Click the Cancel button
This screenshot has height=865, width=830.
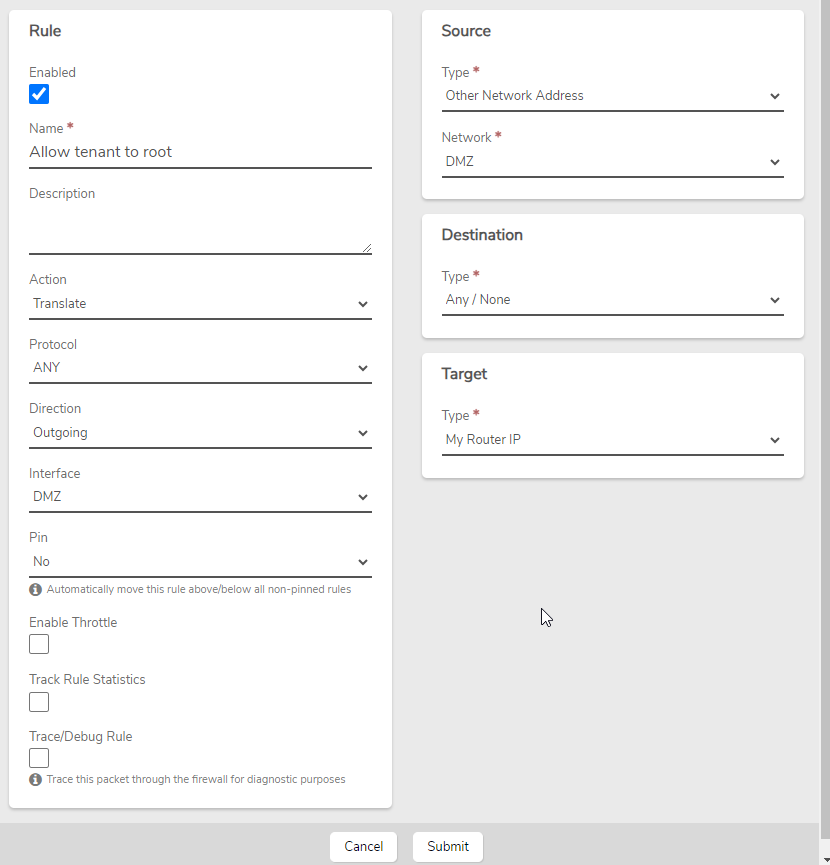(x=363, y=846)
